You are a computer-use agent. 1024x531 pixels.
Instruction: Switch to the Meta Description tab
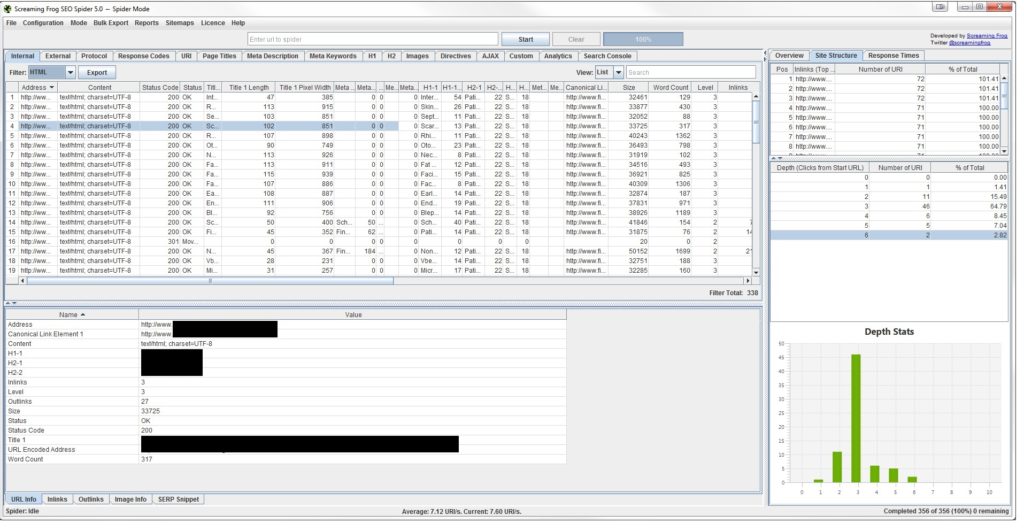(x=272, y=56)
